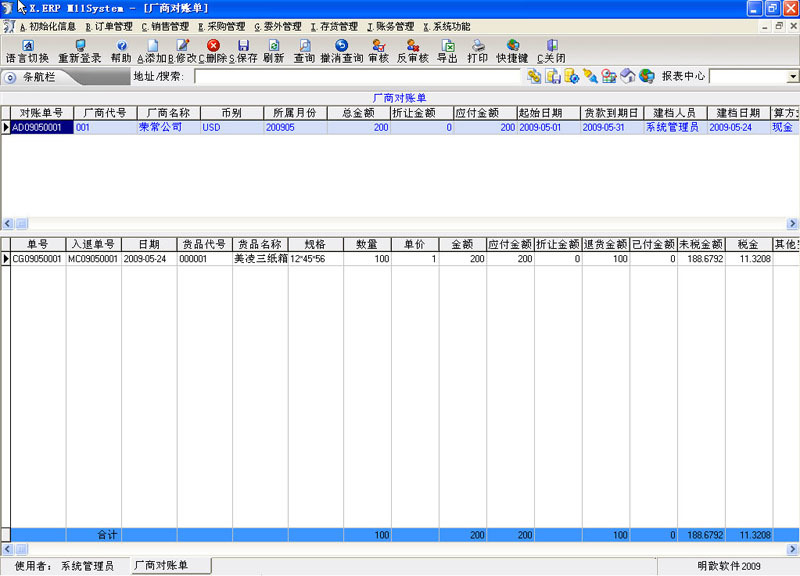Screen dimensions: 800x576
Task: Open the X.系统功能 menu
Action: [447, 27]
